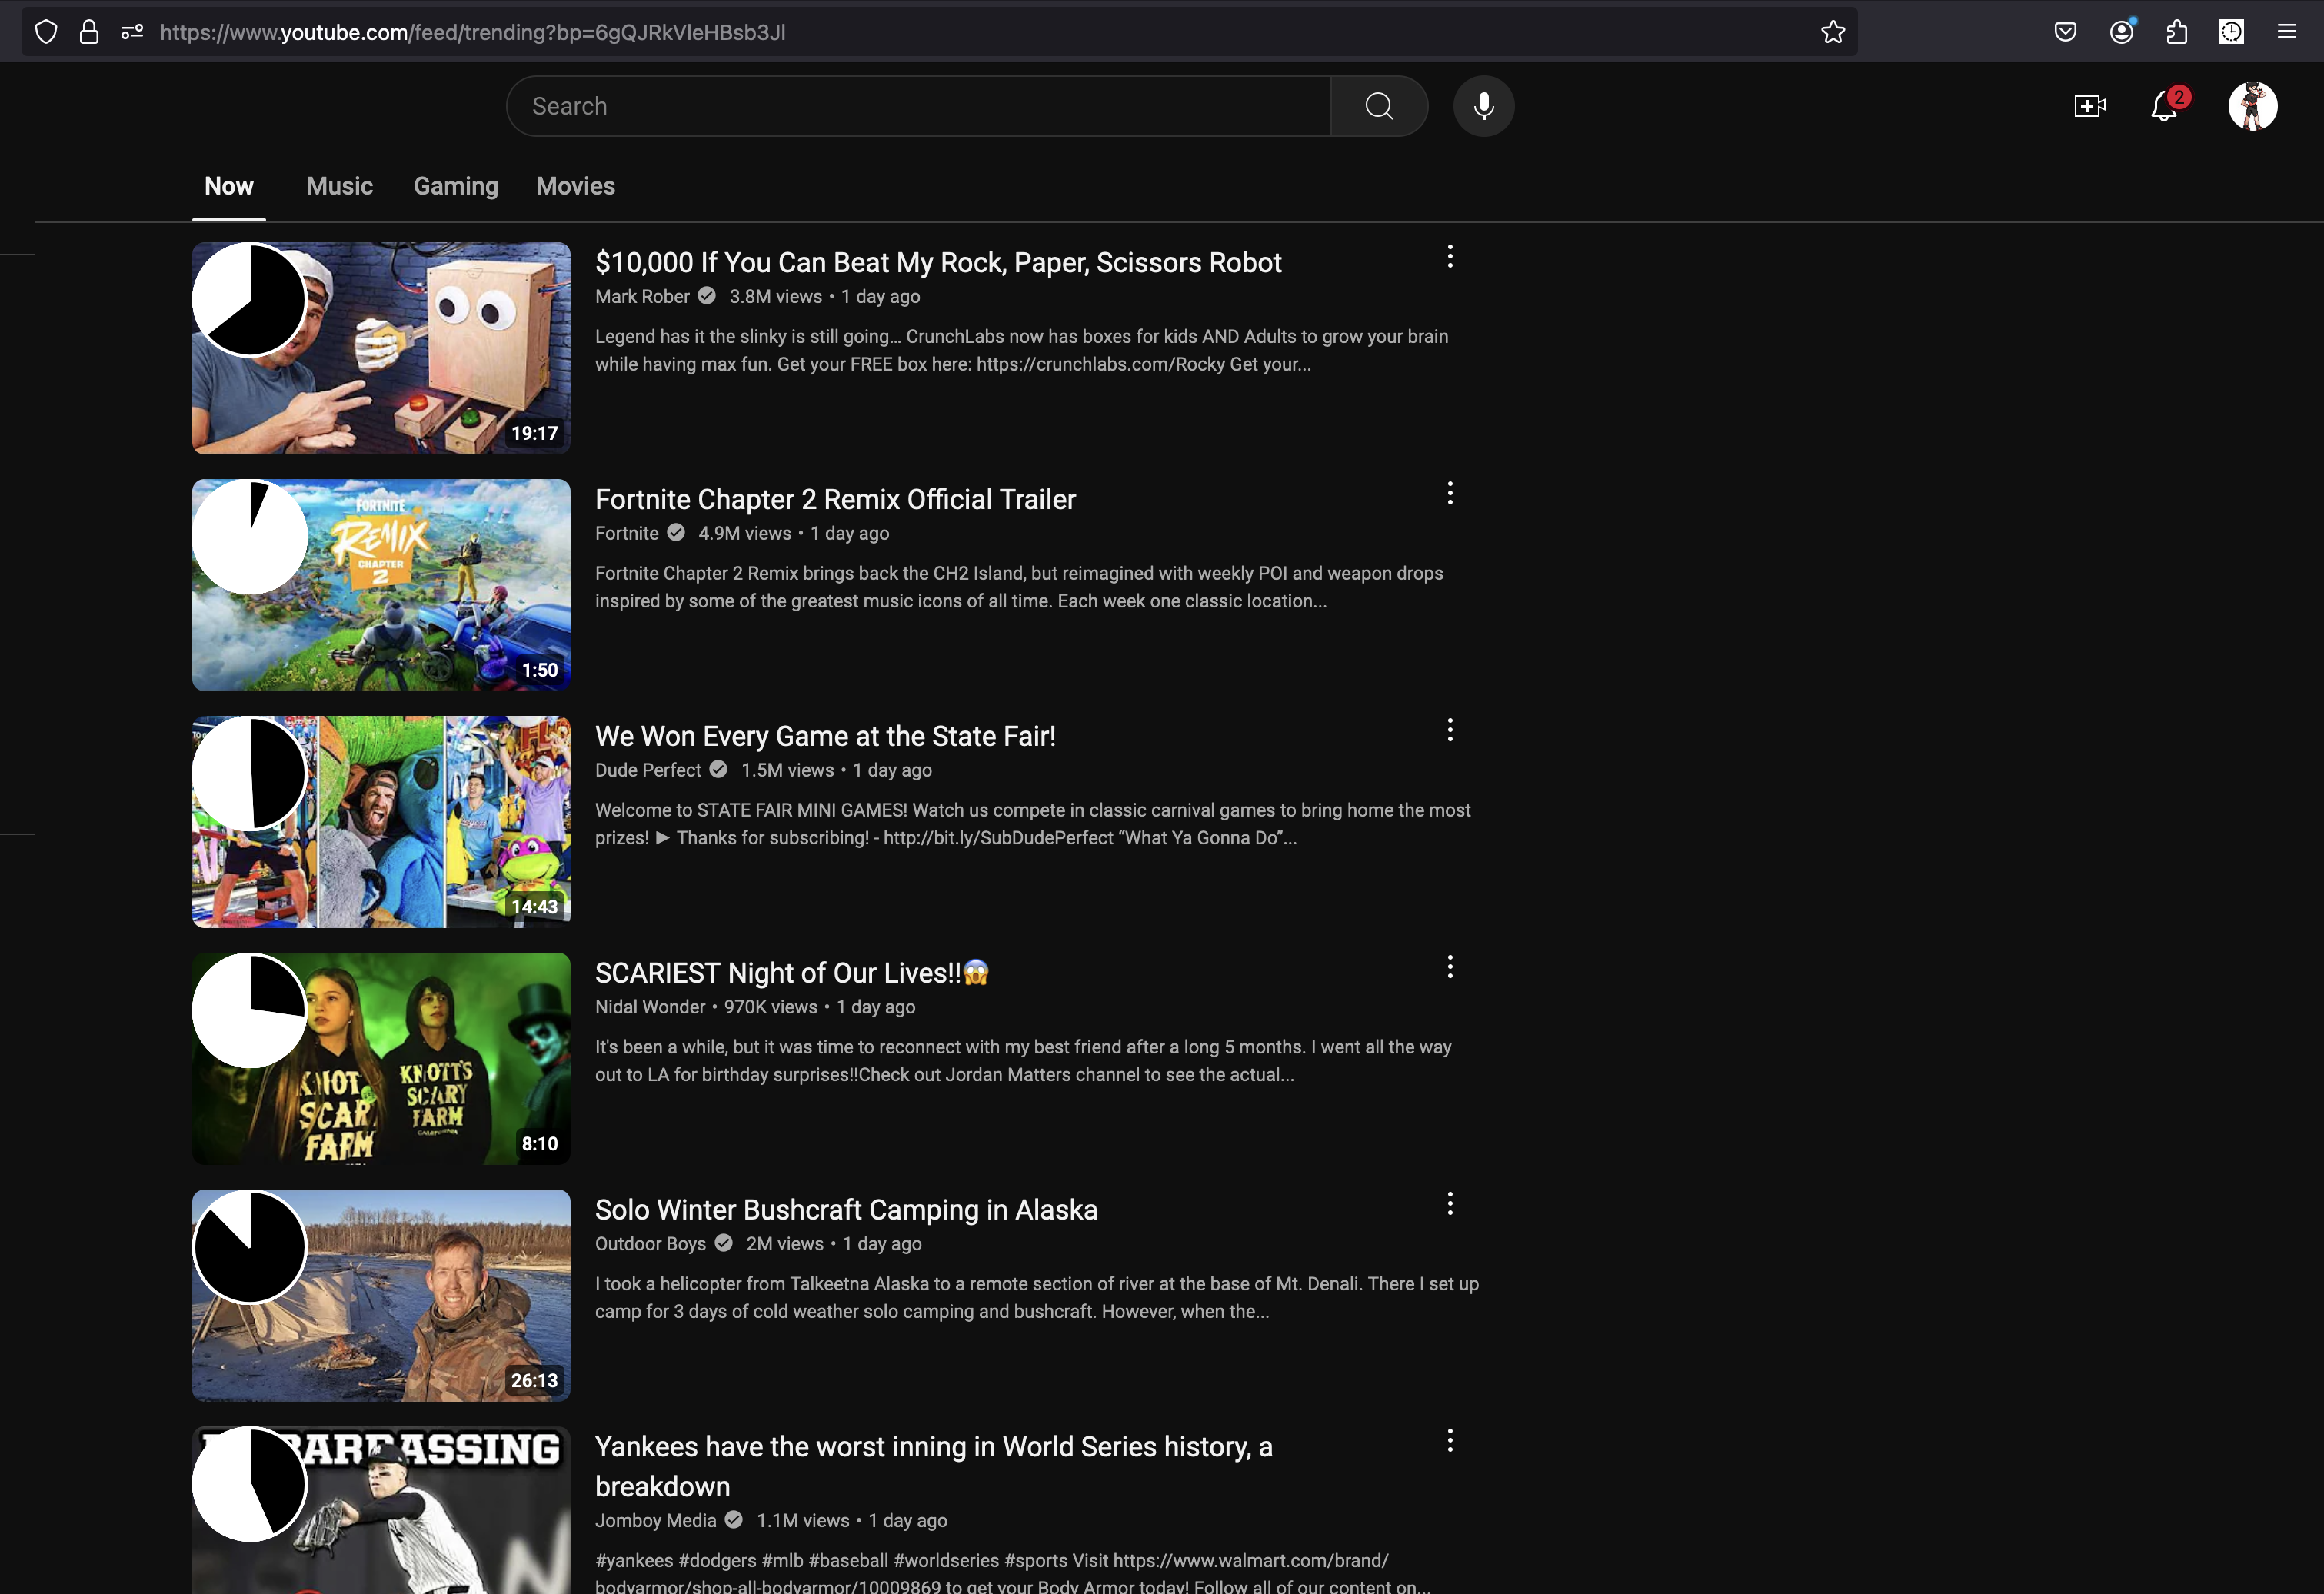Open three-dot menu for Alaska camping video
Image resolution: width=2324 pixels, height=1594 pixels.
coord(1449,1204)
